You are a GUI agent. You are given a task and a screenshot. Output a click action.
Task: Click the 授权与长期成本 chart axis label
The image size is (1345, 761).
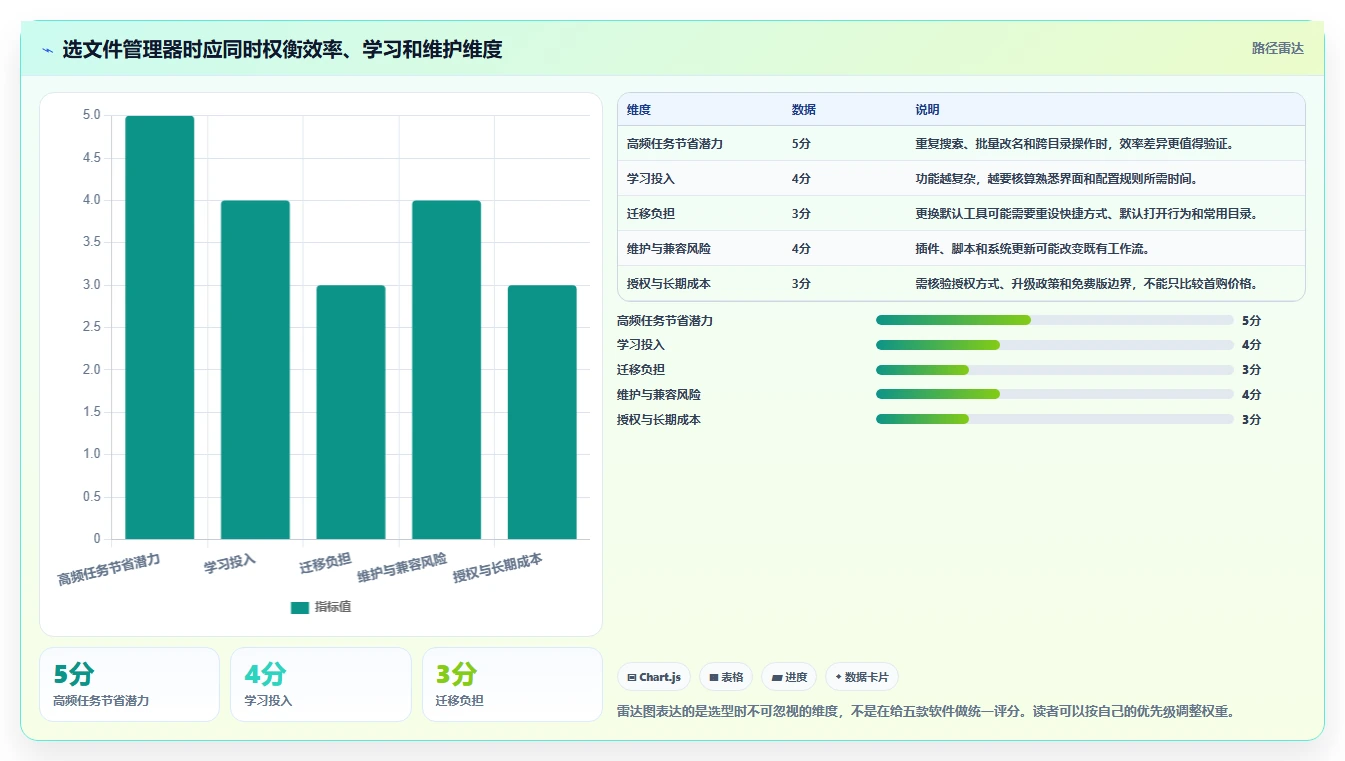click(x=498, y=567)
